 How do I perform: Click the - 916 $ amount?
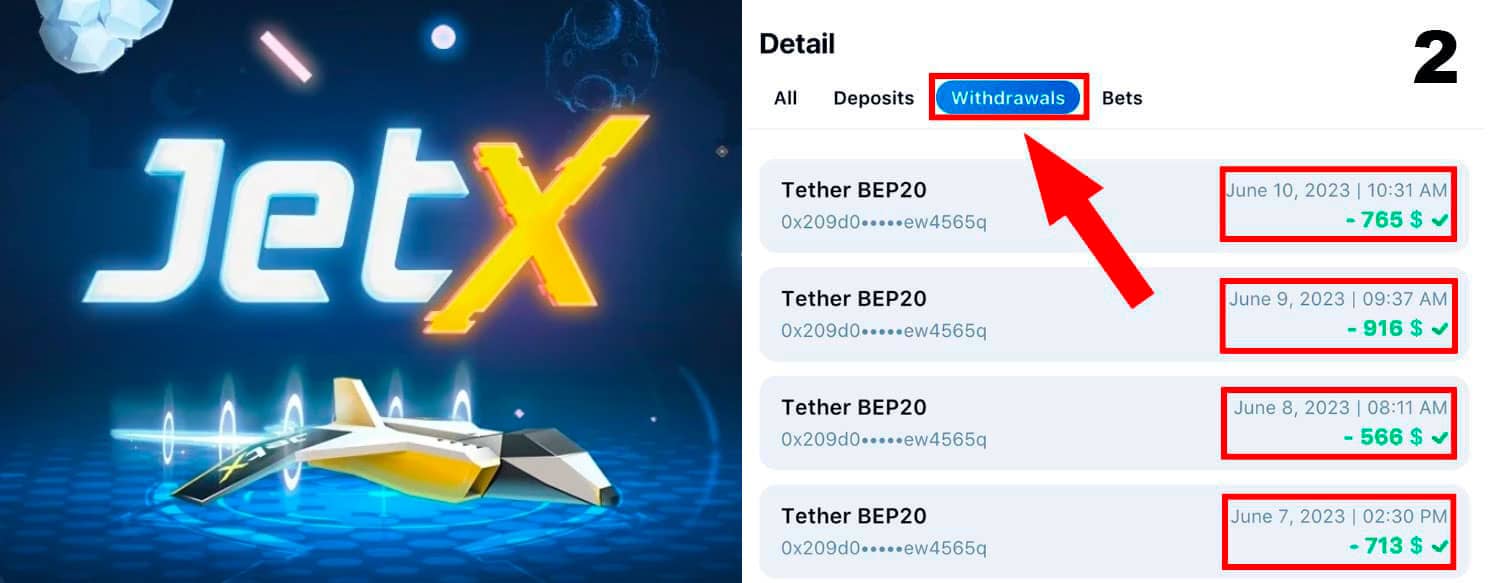pyautogui.click(x=1384, y=328)
